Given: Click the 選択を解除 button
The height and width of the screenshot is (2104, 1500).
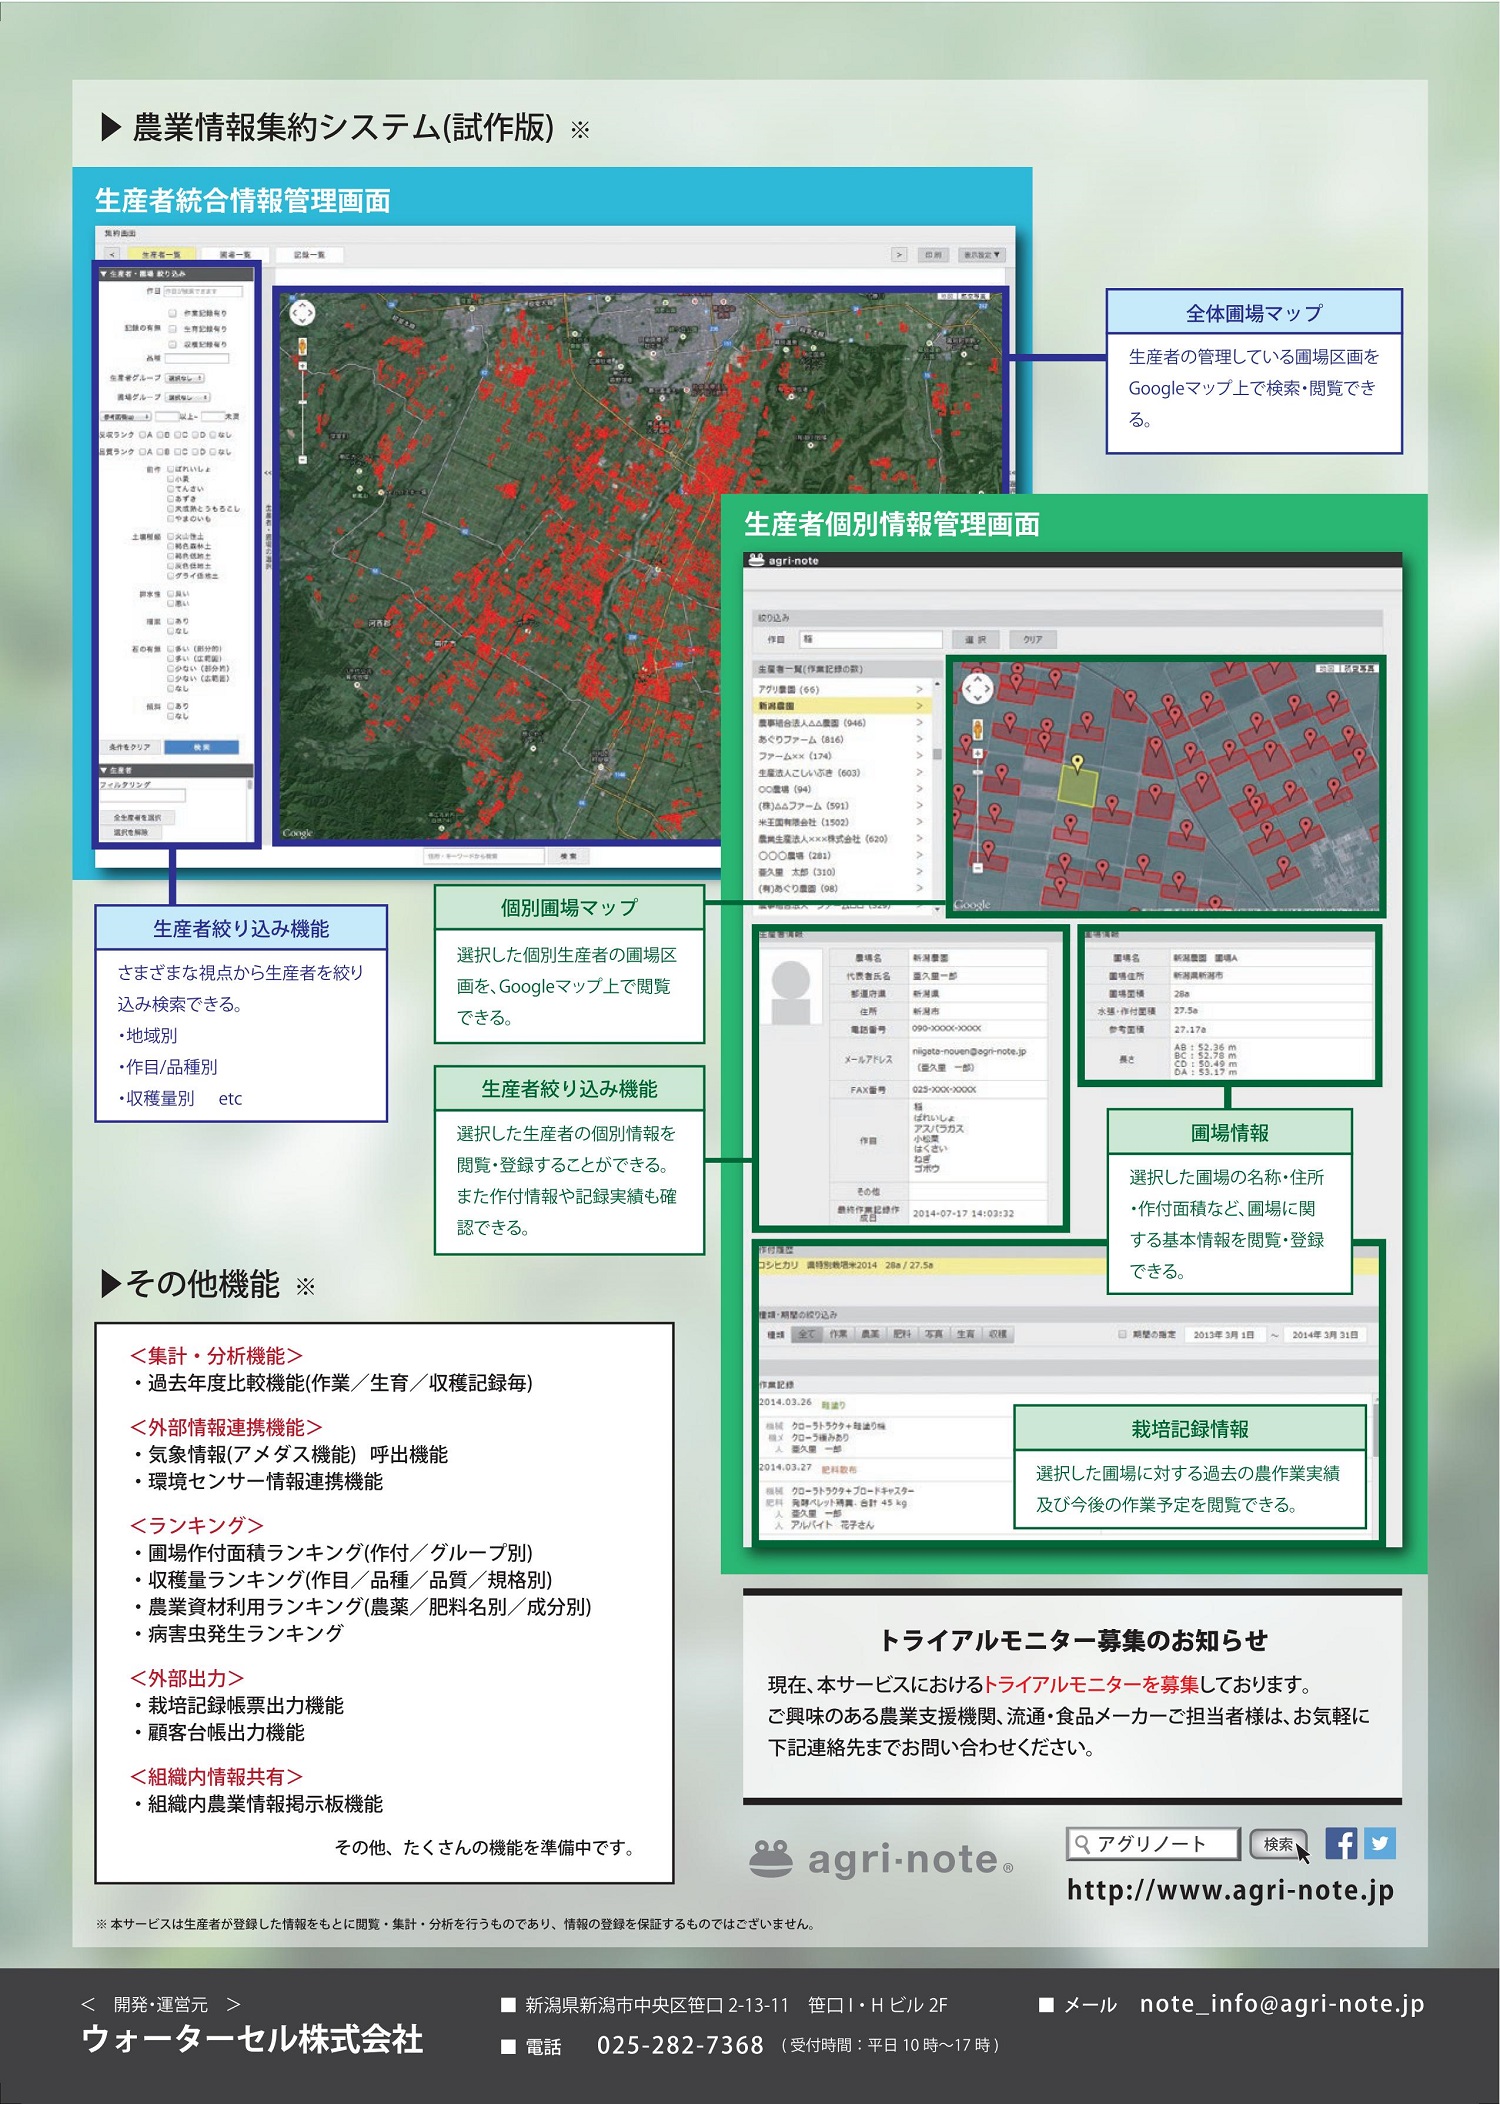Looking at the screenshot, I should pyautogui.click(x=131, y=832).
